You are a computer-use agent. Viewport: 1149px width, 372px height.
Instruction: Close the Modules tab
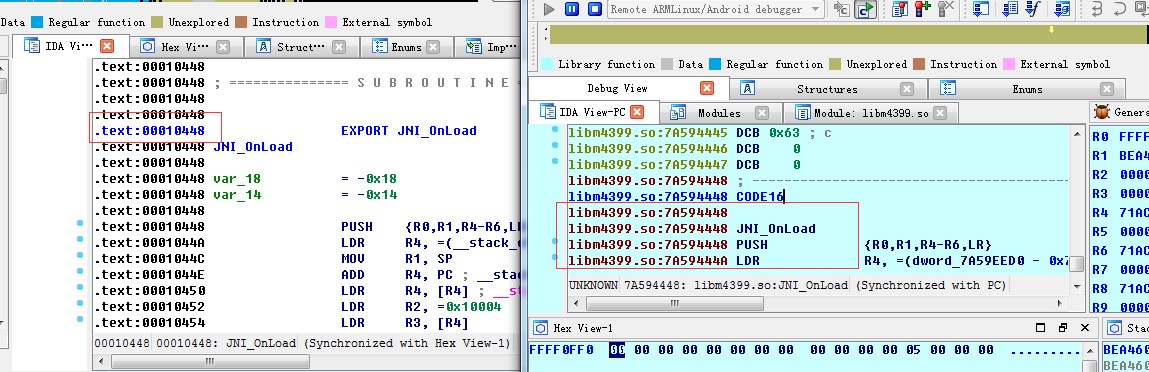pyautogui.click(x=762, y=113)
